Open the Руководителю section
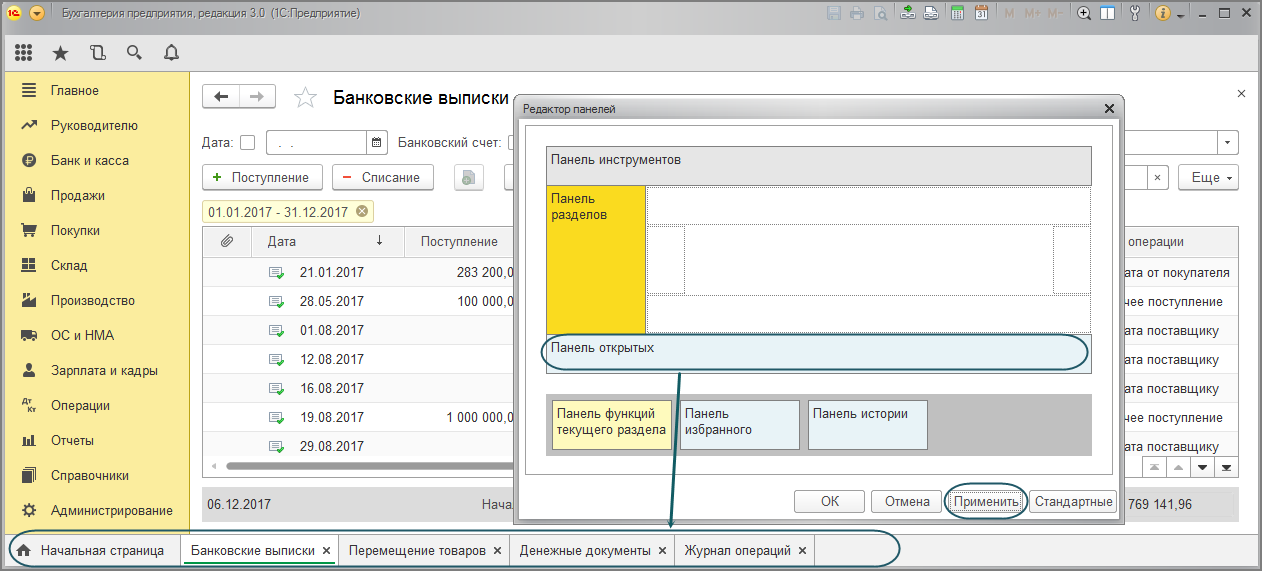Viewport: 1262px width, 571px height. tap(94, 125)
